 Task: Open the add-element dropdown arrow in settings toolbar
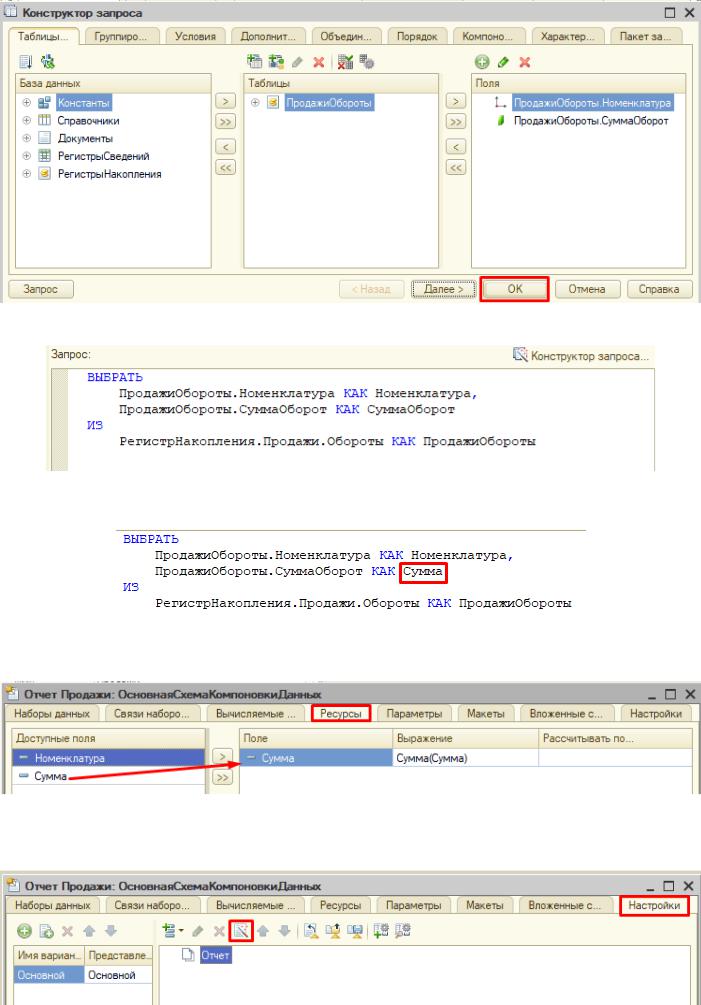click(x=181, y=931)
